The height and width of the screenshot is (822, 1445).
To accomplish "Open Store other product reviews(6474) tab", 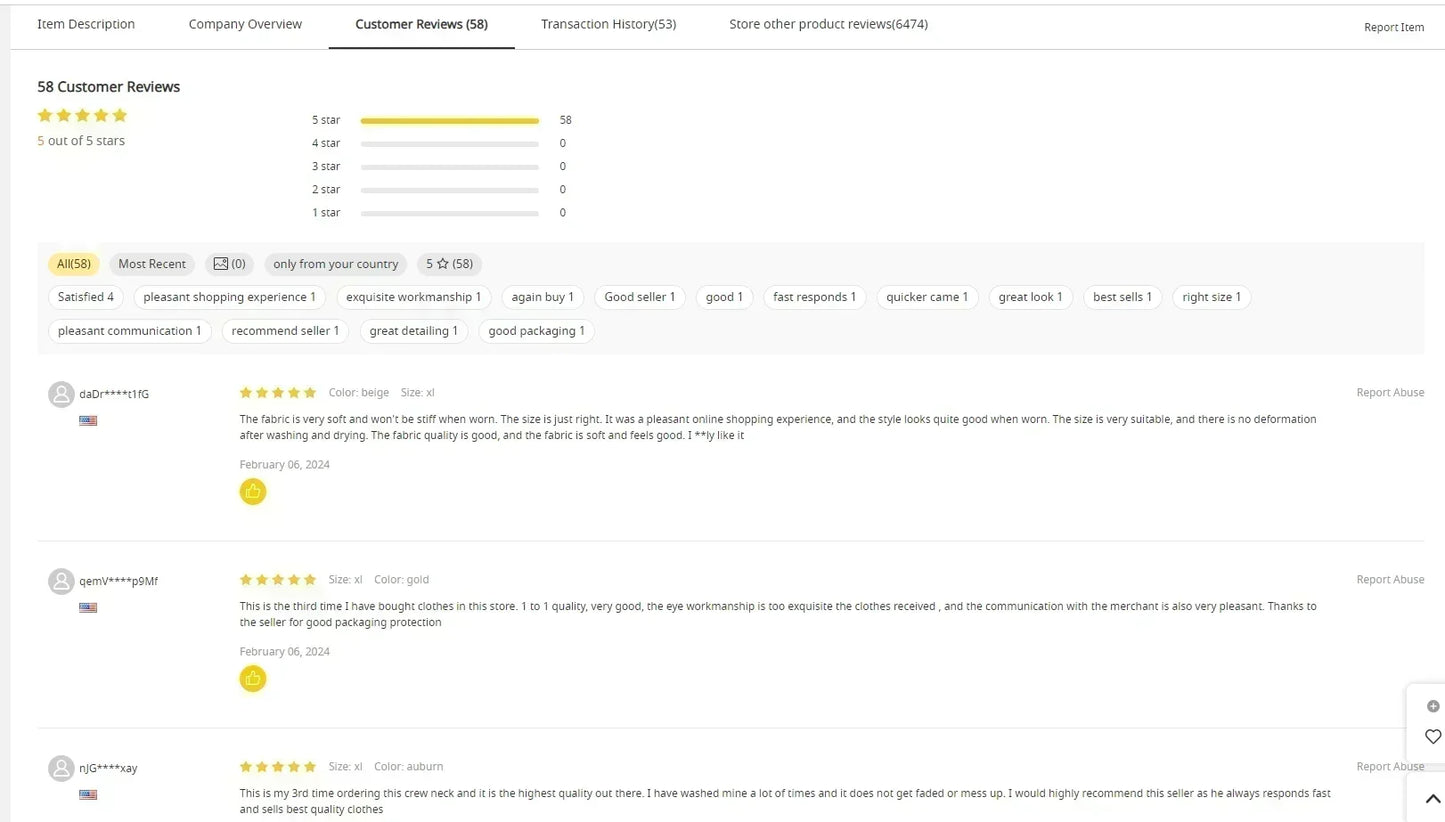I will 828,24.
